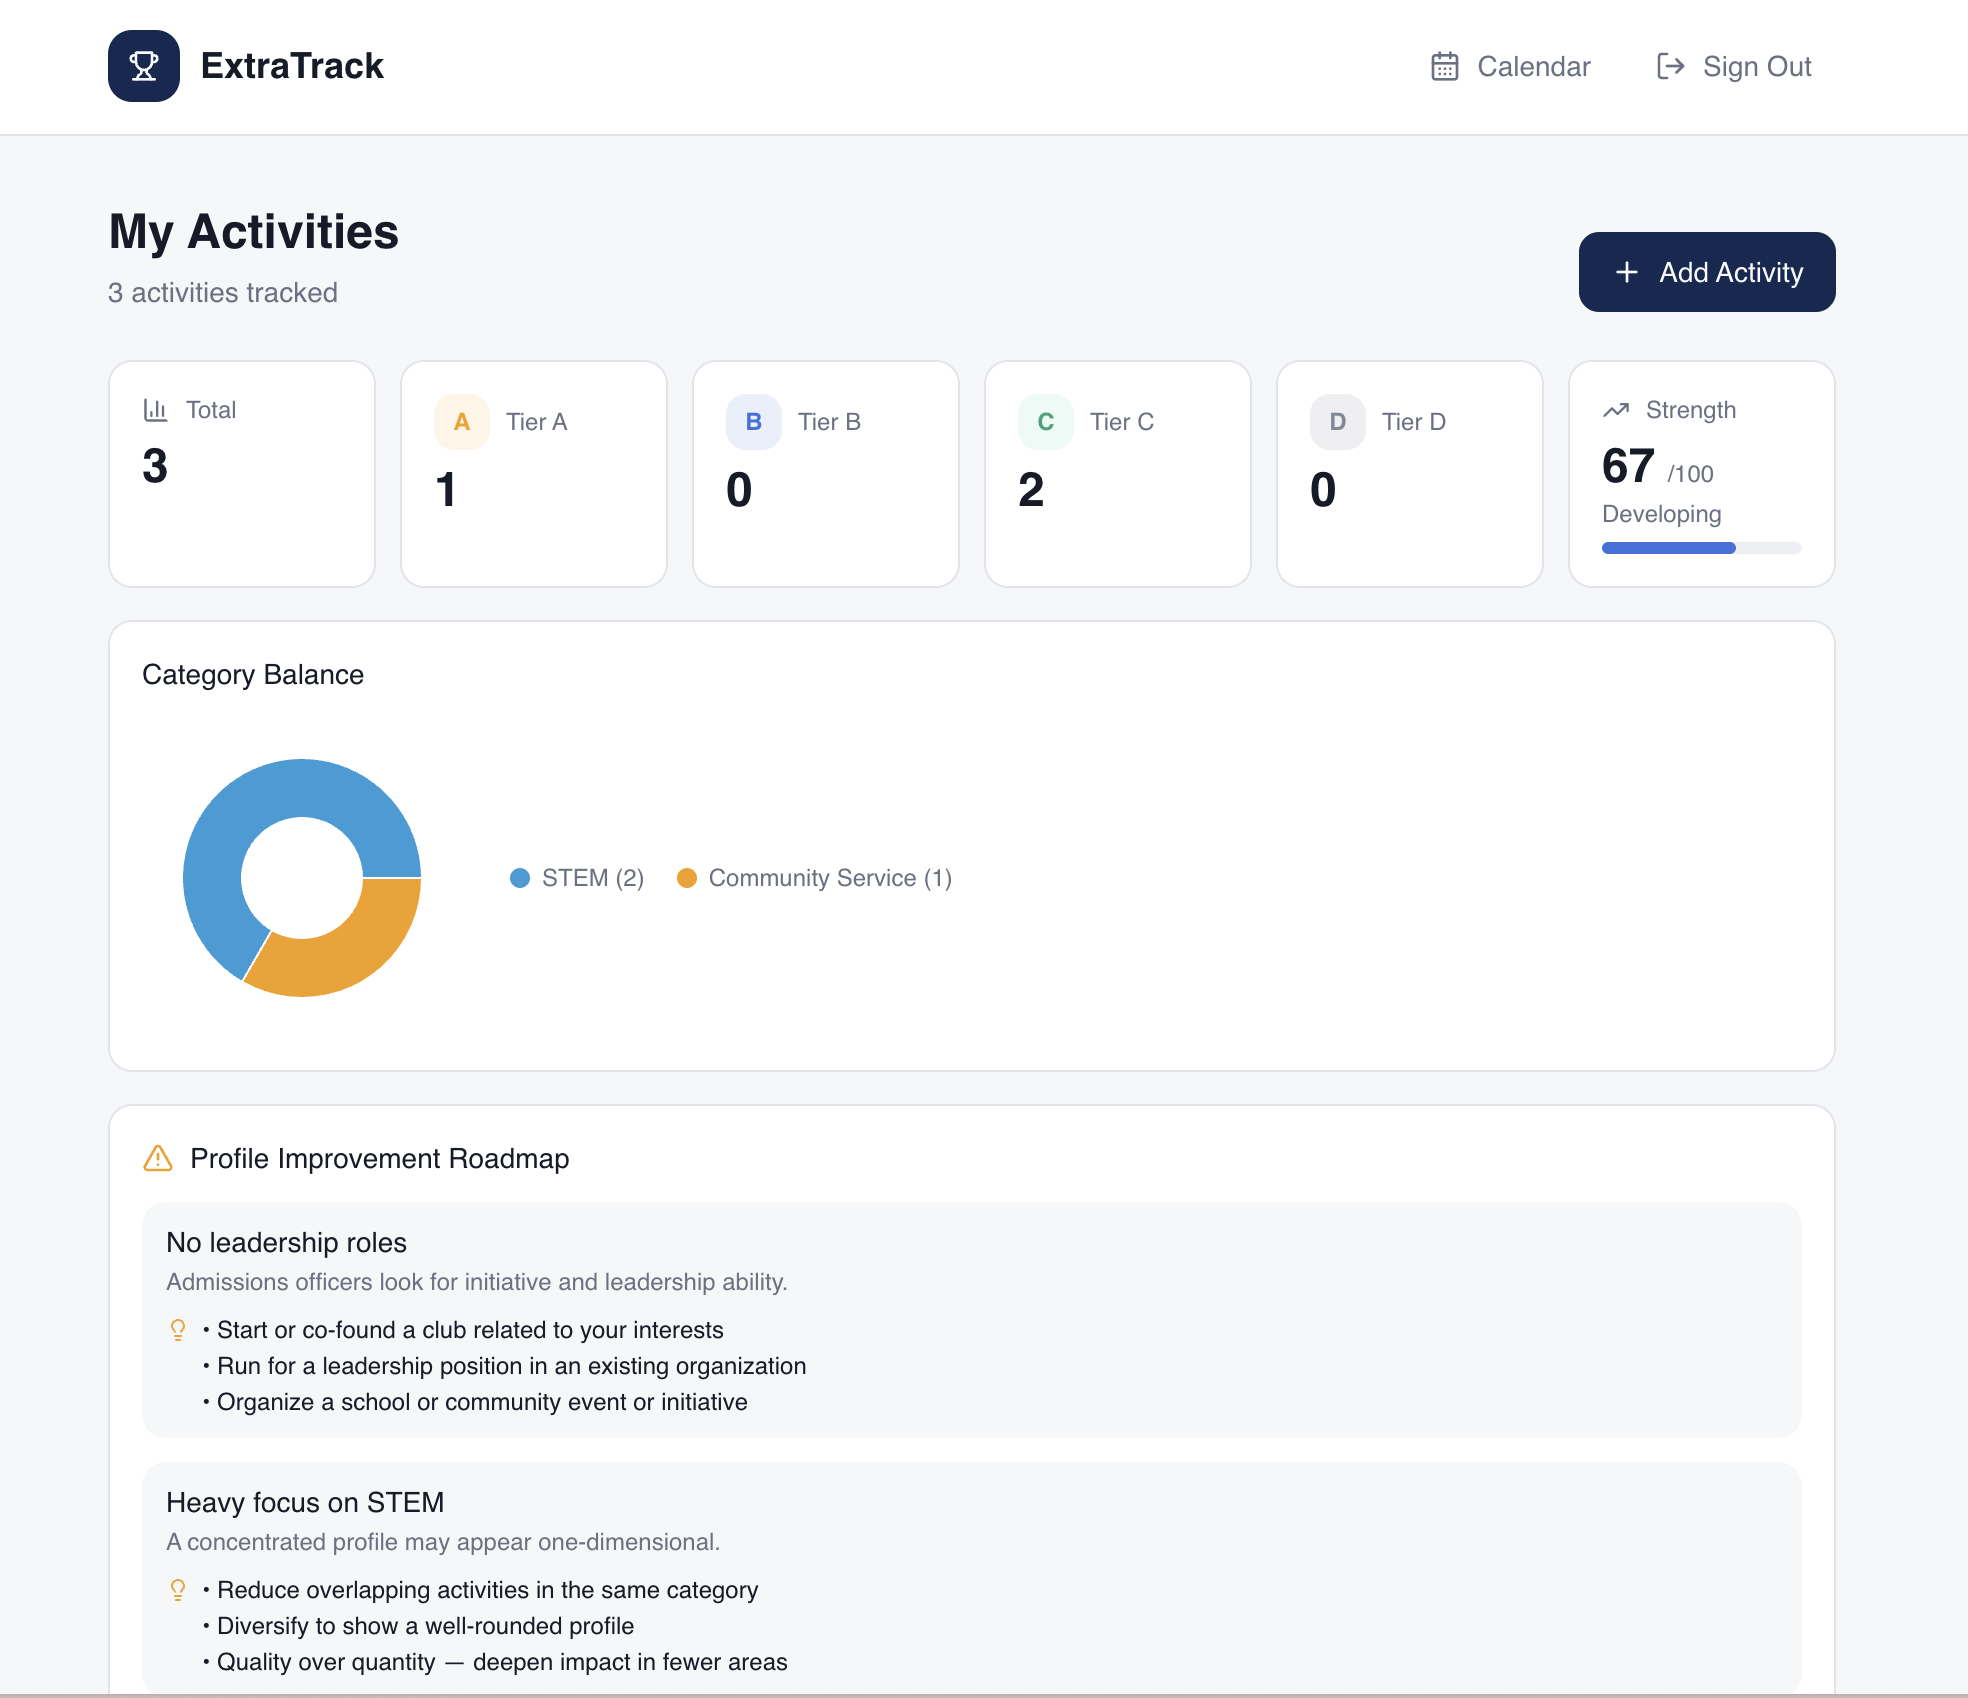Viewport: 1968px width, 1698px height.
Task: Select Calendar in the top navigation
Action: click(1534, 66)
